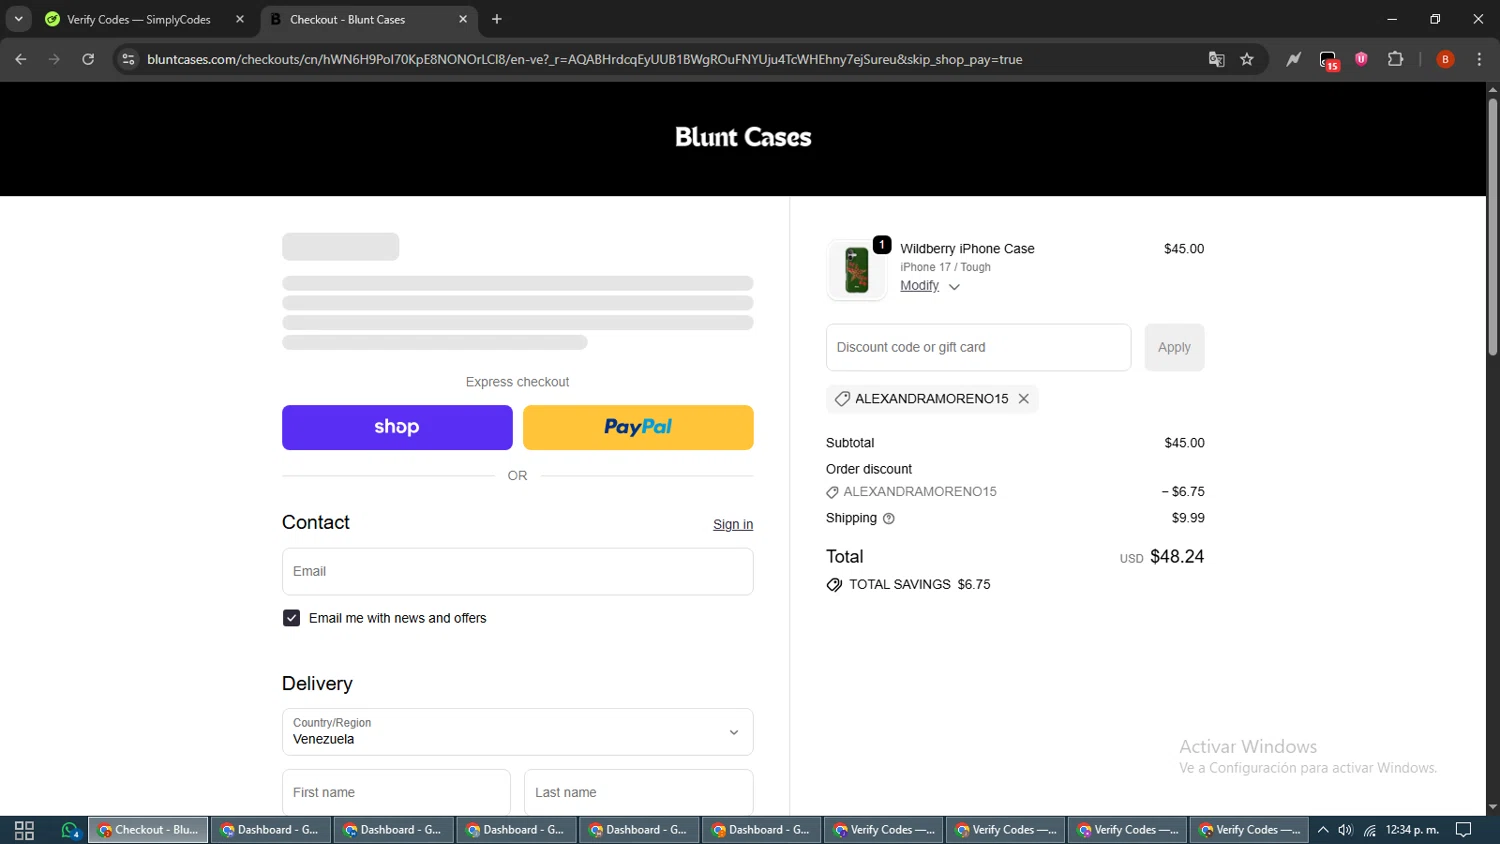Screen dimensions: 1500x844
Task: Select the Checkout - Blu... taskbar window
Action: coord(148,830)
